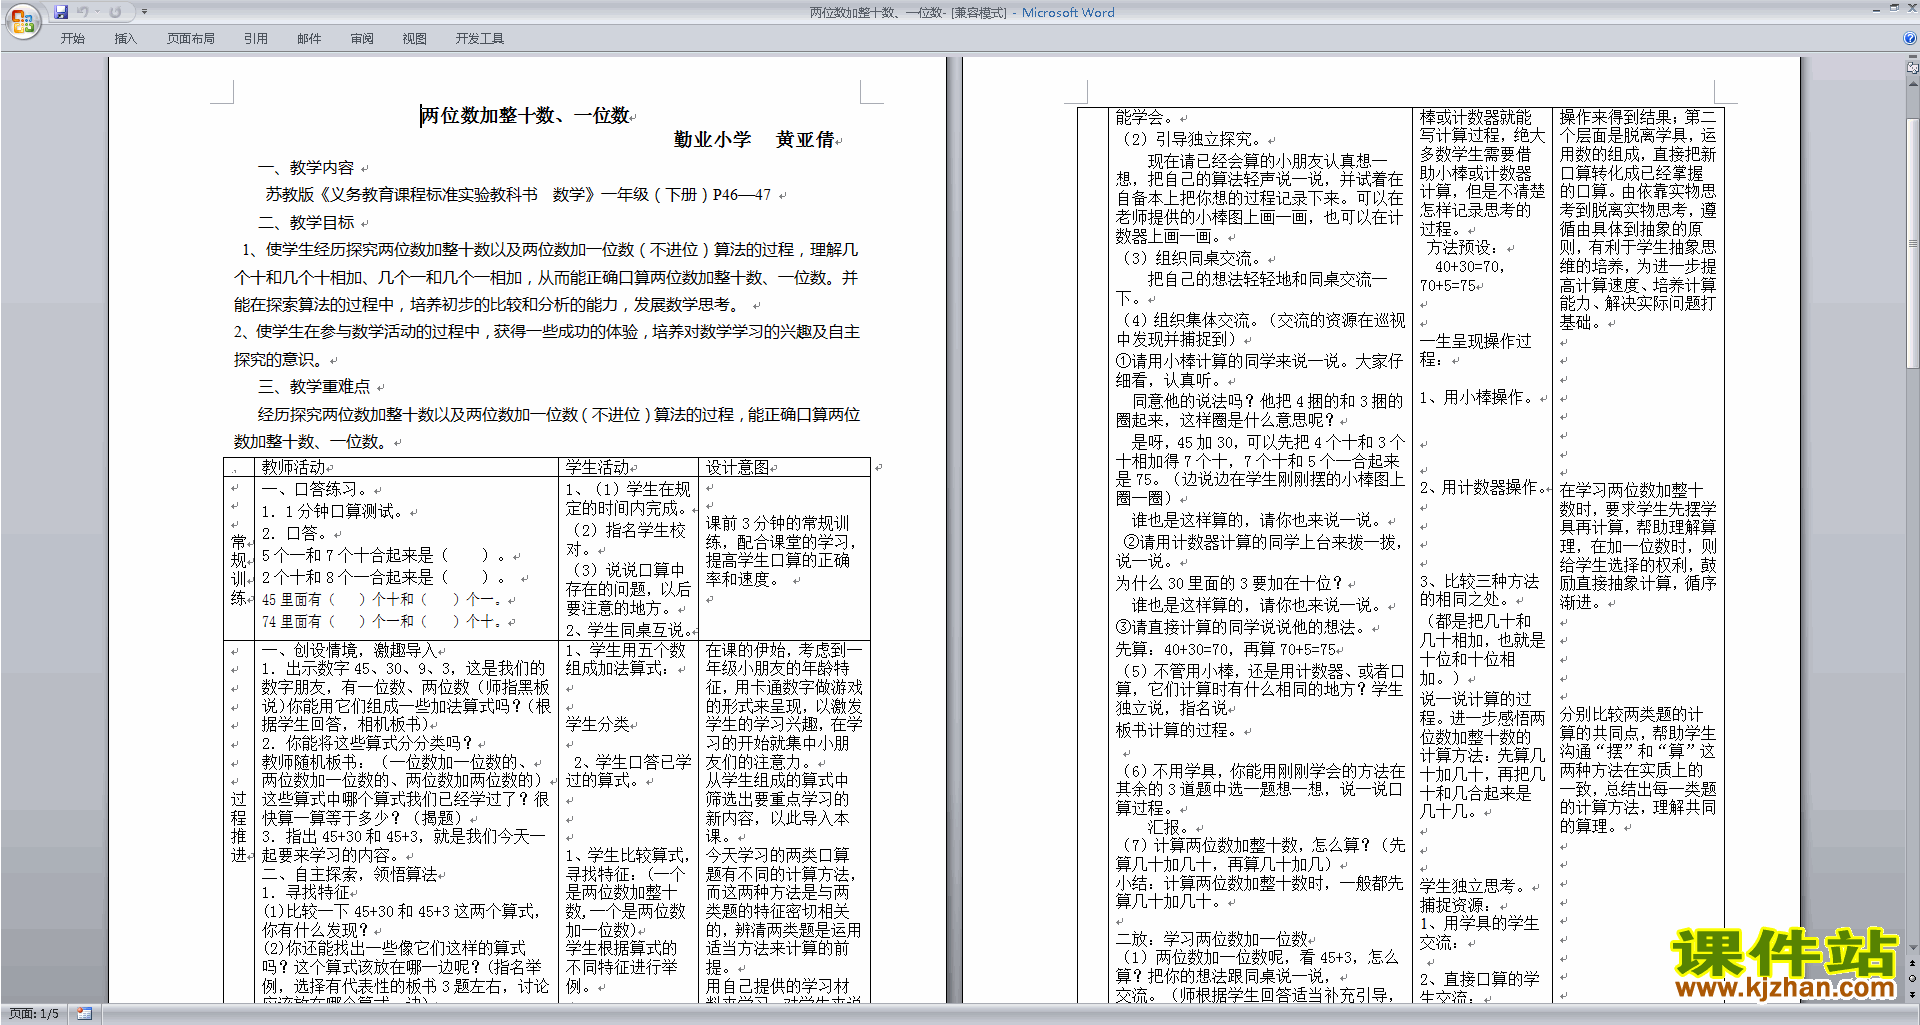Click the line 二、自主探索，领悟算法
Screen dimensions: 1920x1025
click(x=349, y=875)
